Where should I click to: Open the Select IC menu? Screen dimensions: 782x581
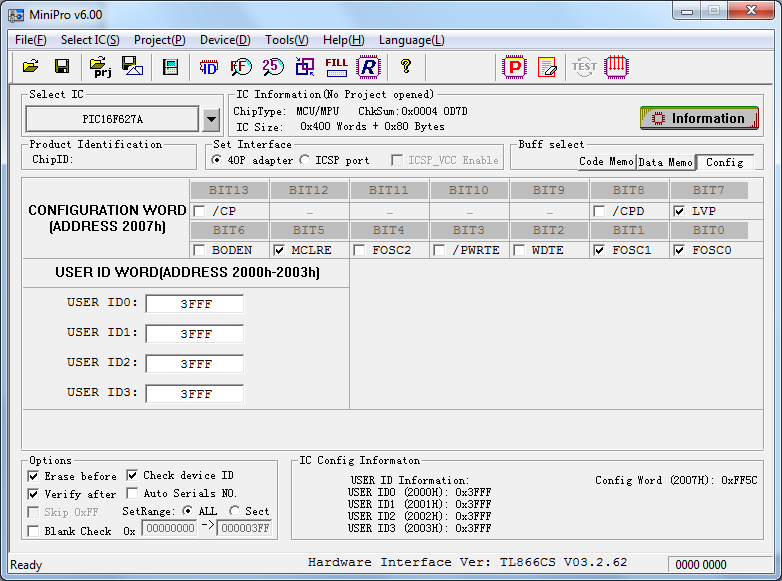coord(90,40)
